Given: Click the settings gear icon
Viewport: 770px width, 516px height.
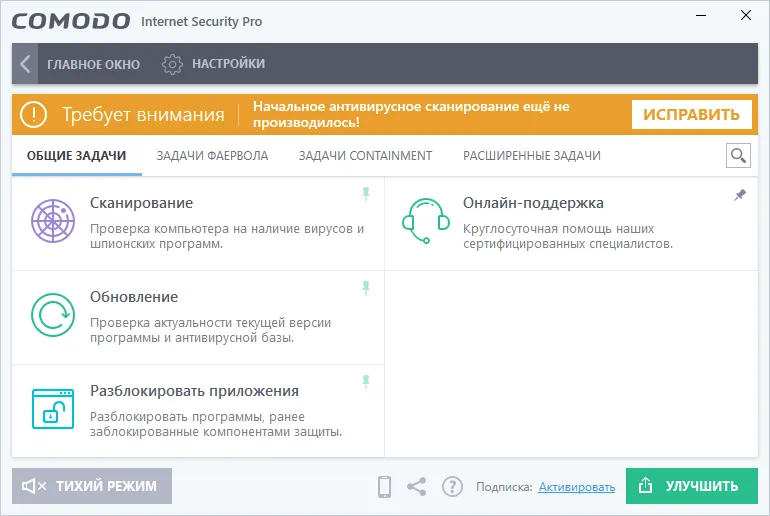Looking at the screenshot, I should (172, 64).
